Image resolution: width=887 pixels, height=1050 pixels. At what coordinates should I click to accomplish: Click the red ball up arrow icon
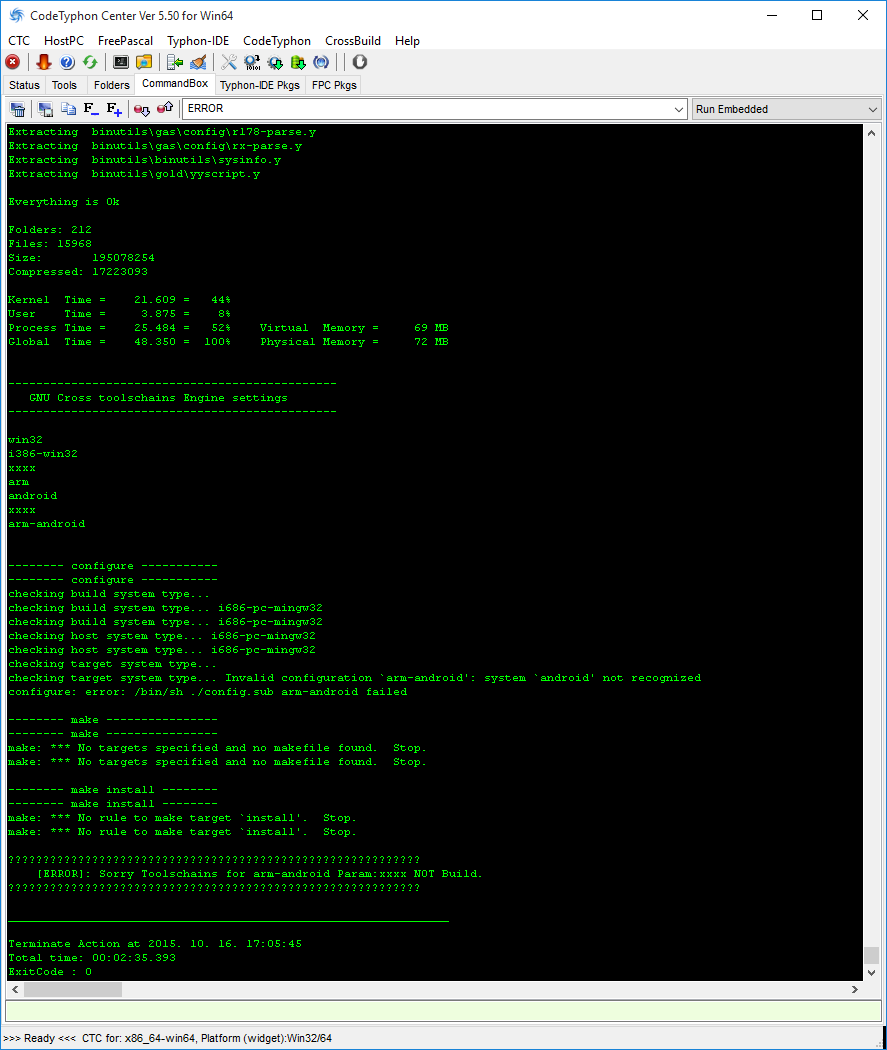(165, 108)
